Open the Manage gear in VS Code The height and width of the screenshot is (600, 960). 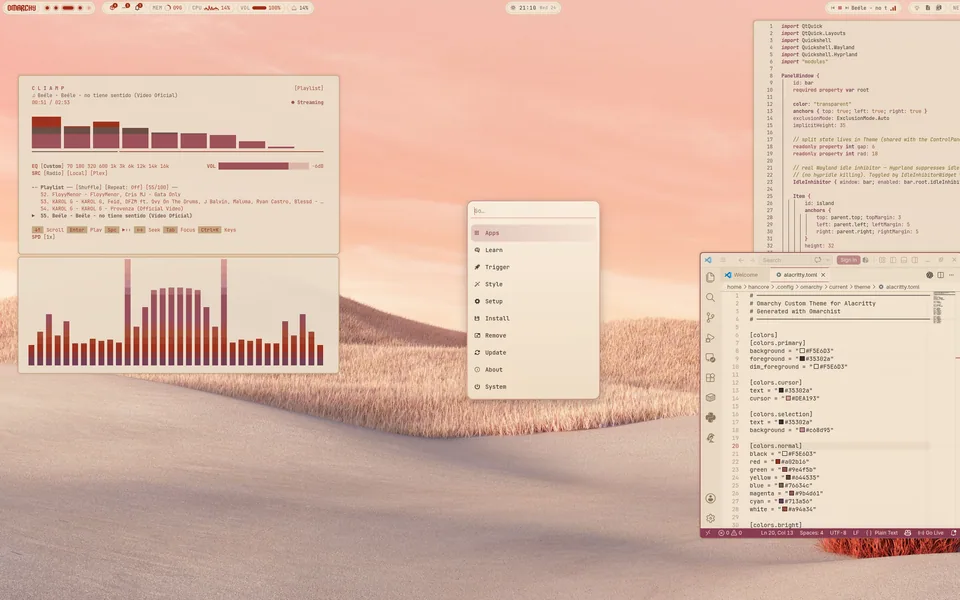pos(710,519)
